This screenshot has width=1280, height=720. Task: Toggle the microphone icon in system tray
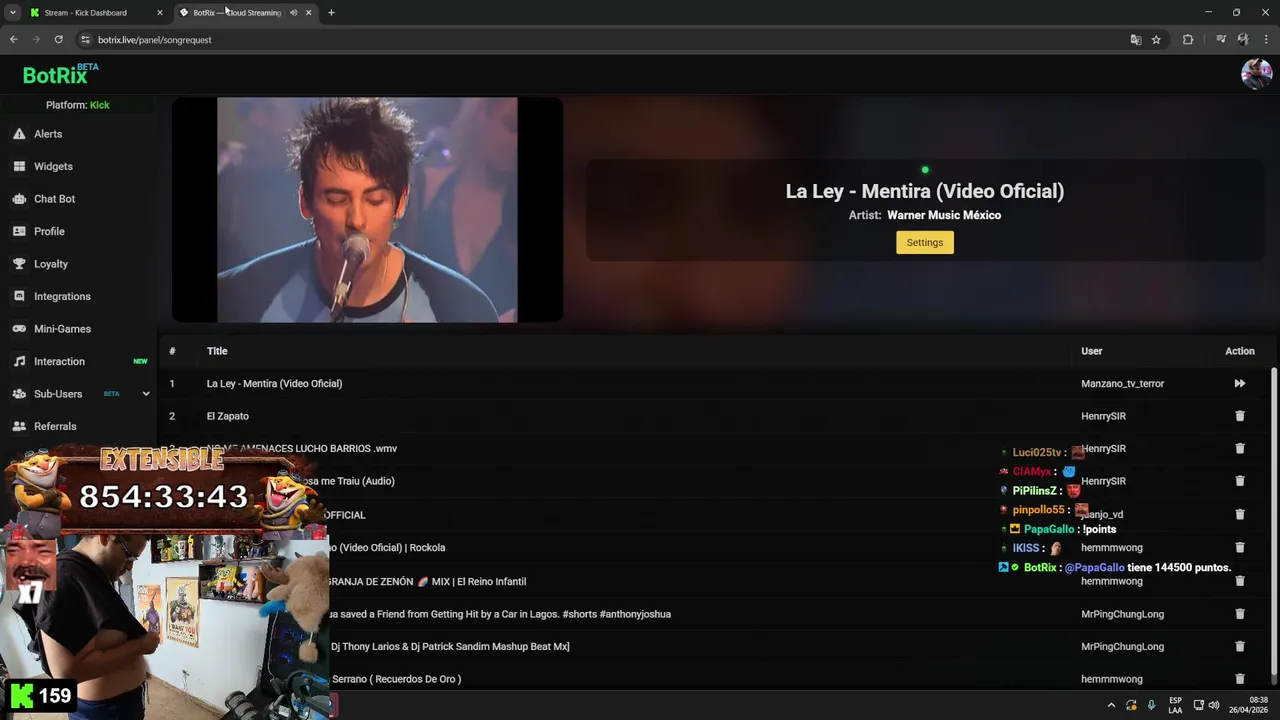(x=1152, y=705)
